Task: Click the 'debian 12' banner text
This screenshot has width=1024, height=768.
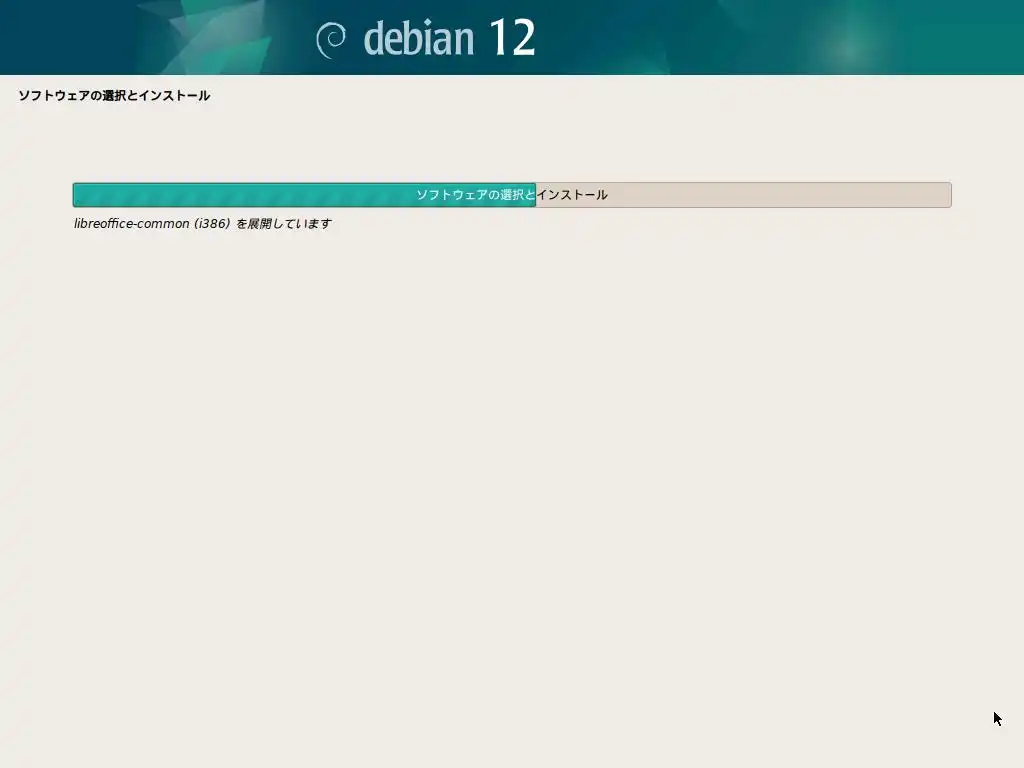Action: tap(449, 37)
